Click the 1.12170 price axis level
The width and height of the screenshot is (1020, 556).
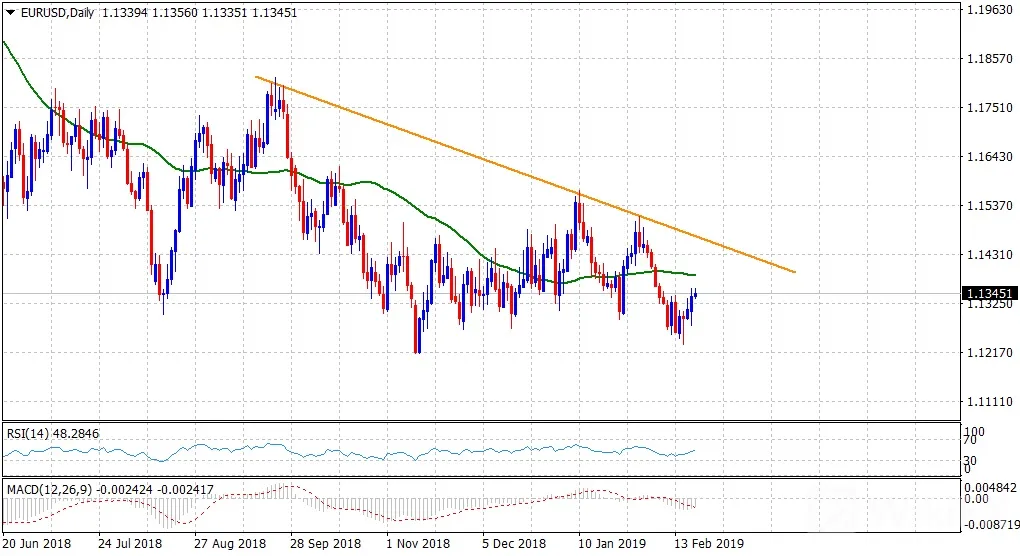coord(989,352)
